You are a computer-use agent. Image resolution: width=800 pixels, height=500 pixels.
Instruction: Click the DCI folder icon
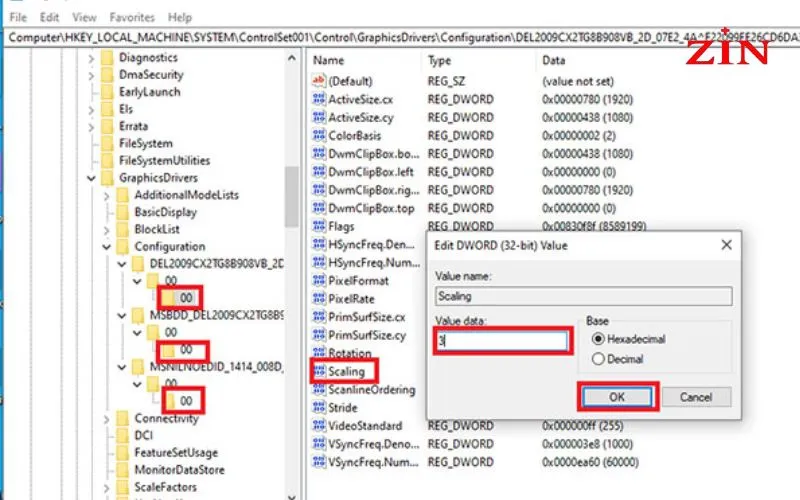pos(122,435)
